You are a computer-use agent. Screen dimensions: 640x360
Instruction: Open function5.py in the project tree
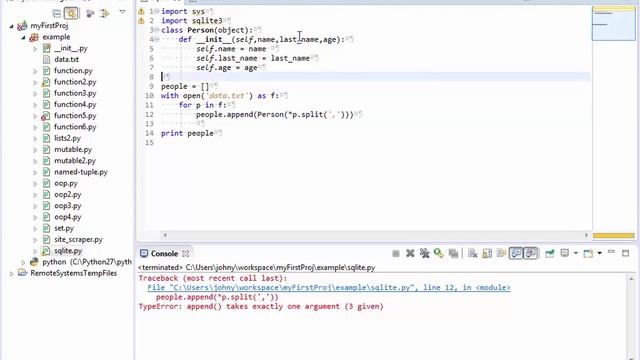(75, 116)
